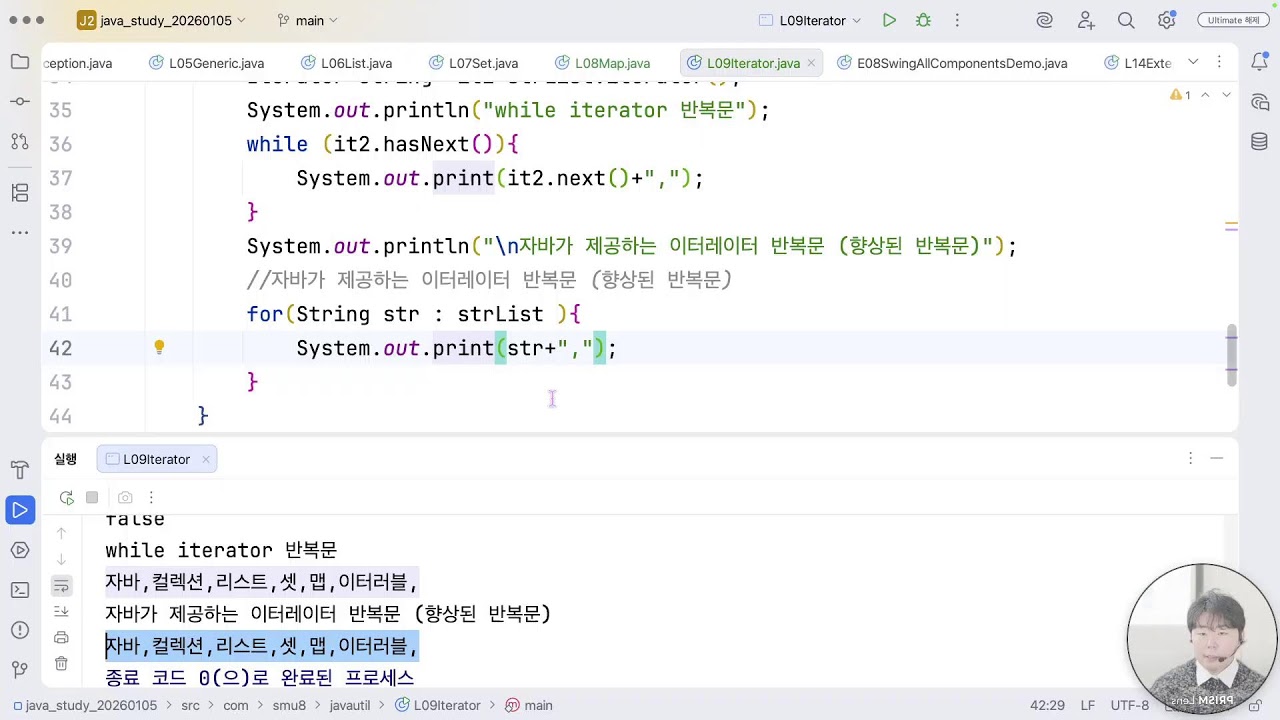
Task: Open the Build hammer tool window
Action: pyautogui.click(x=19, y=470)
